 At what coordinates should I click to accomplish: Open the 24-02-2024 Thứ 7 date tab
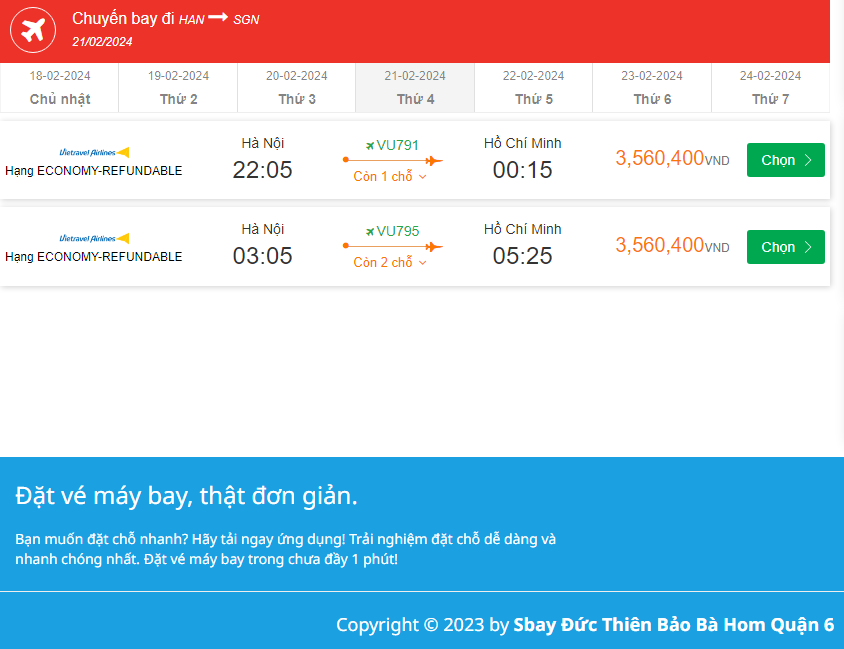pos(770,88)
